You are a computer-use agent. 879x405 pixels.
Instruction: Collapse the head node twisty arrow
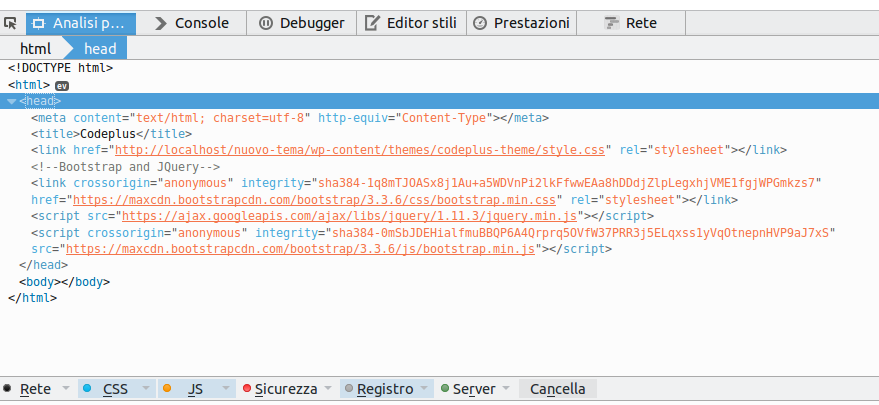(11, 101)
